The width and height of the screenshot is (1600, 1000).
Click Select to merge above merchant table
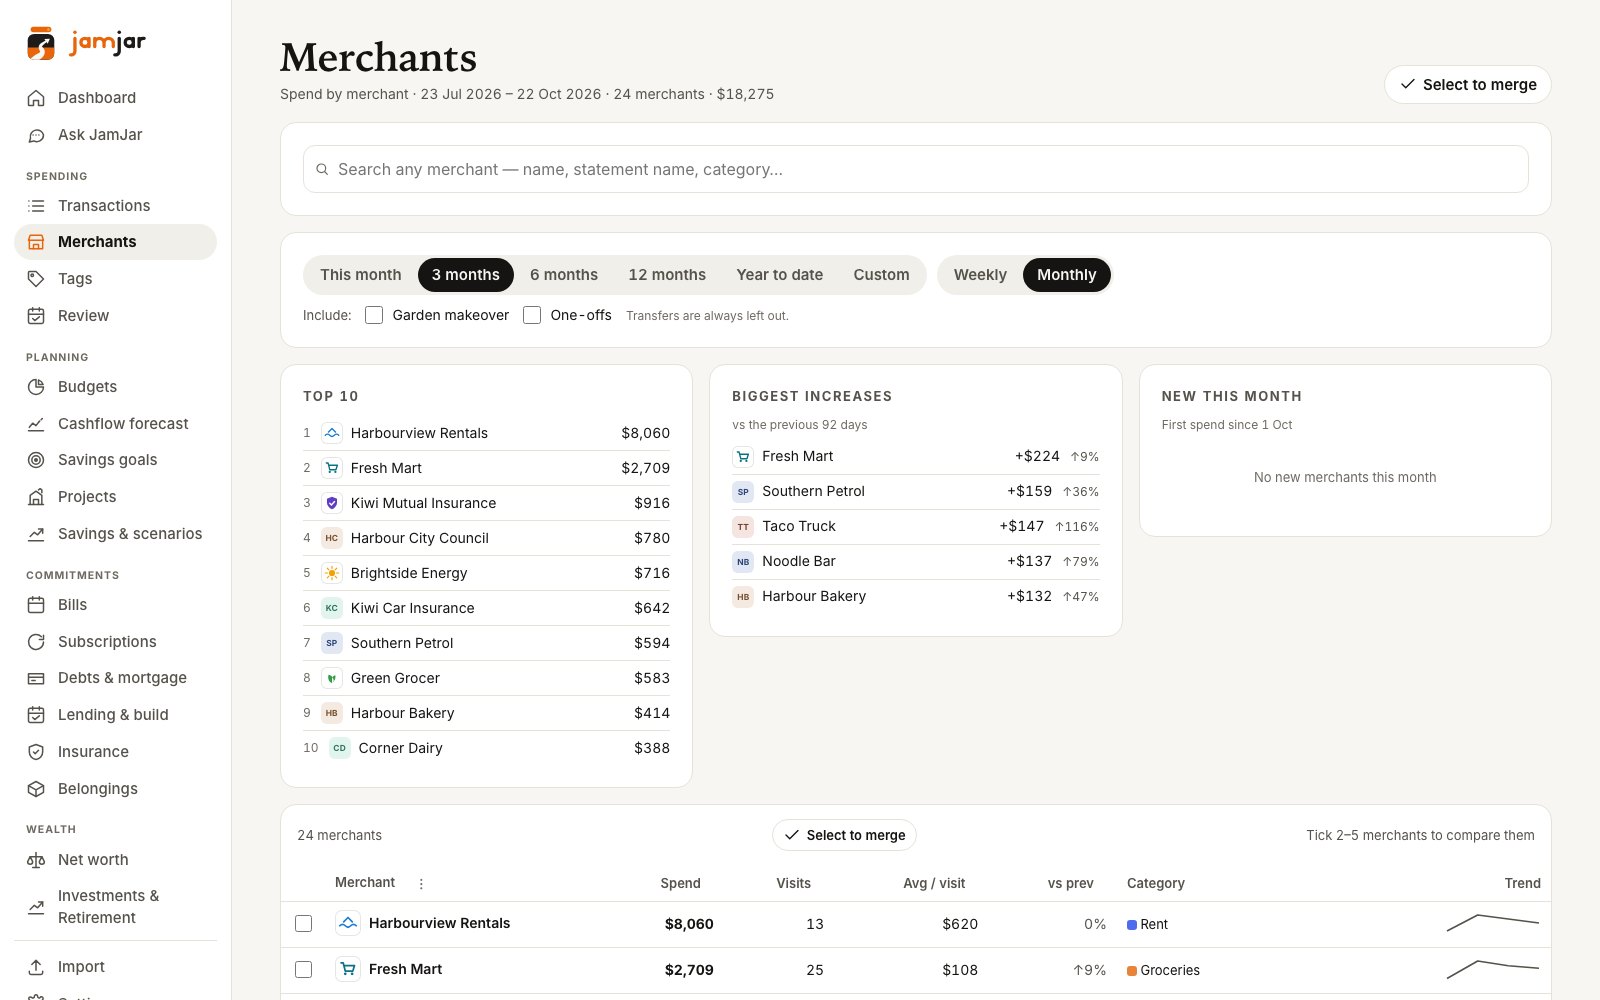pyautogui.click(x=844, y=835)
